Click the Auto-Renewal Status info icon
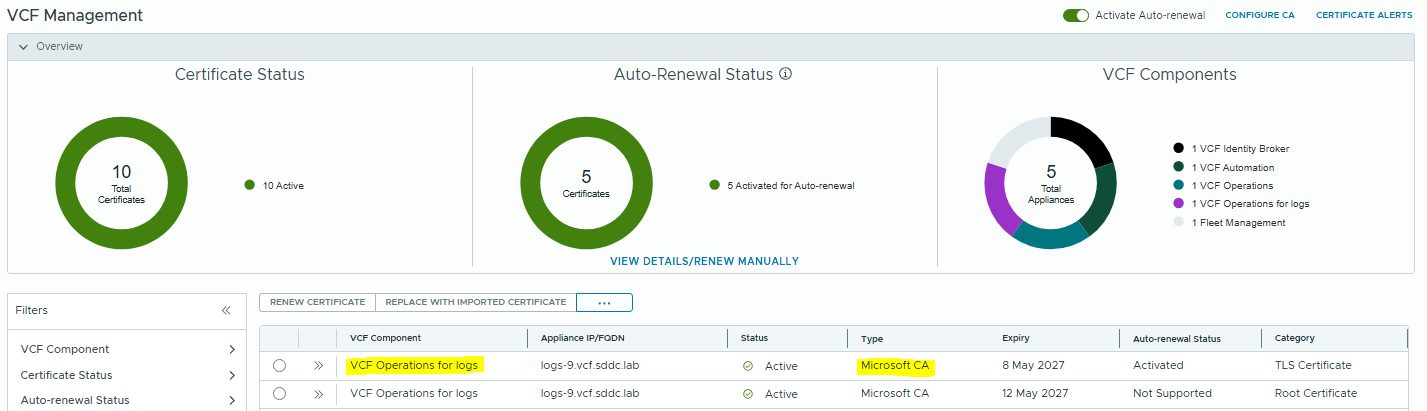Viewport: 1427px width, 411px height. (x=785, y=74)
